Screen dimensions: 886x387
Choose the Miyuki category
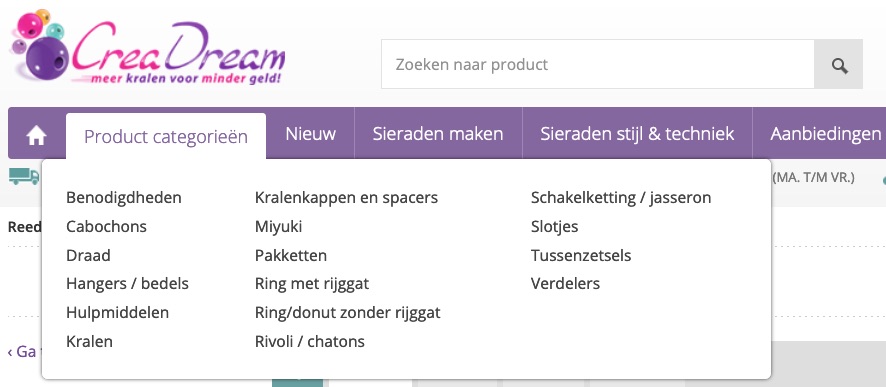(279, 227)
